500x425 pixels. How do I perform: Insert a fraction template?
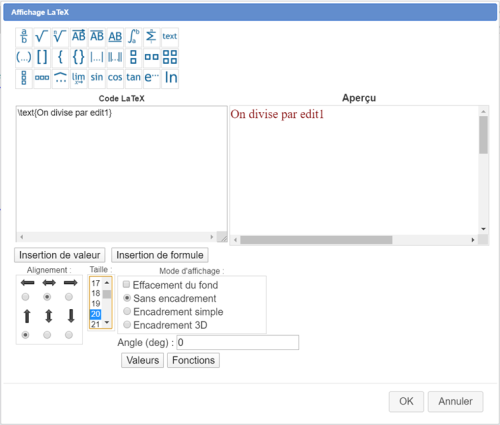pyautogui.click(x=24, y=37)
